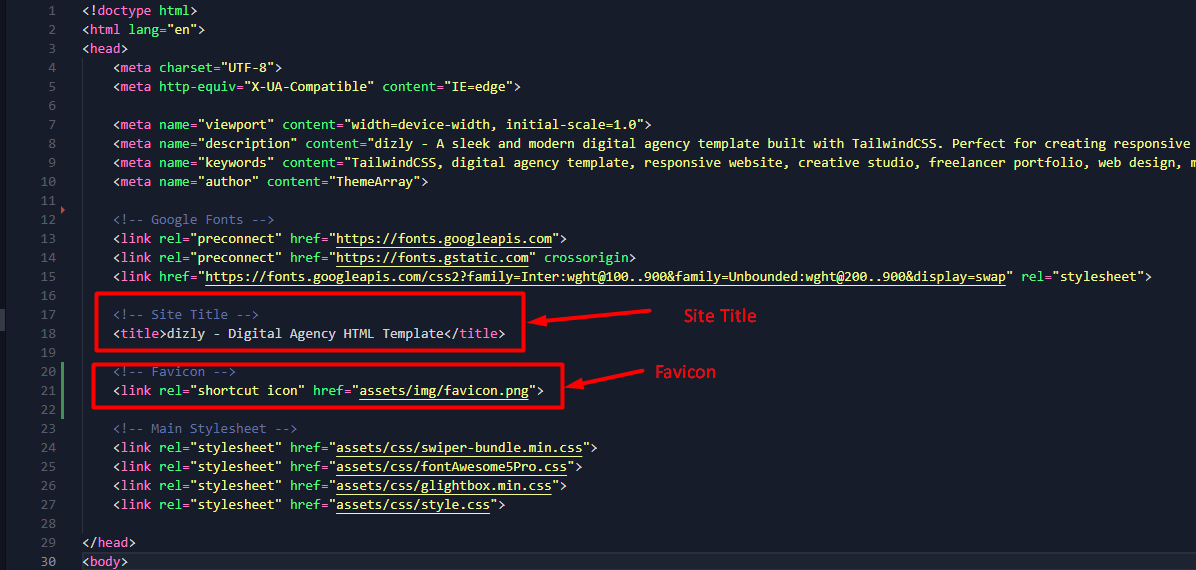Open the fonts.gstatic.com preconnect URL
The width and height of the screenshot is (1196, 570).
pyautogui.click(x=434, y=257)
